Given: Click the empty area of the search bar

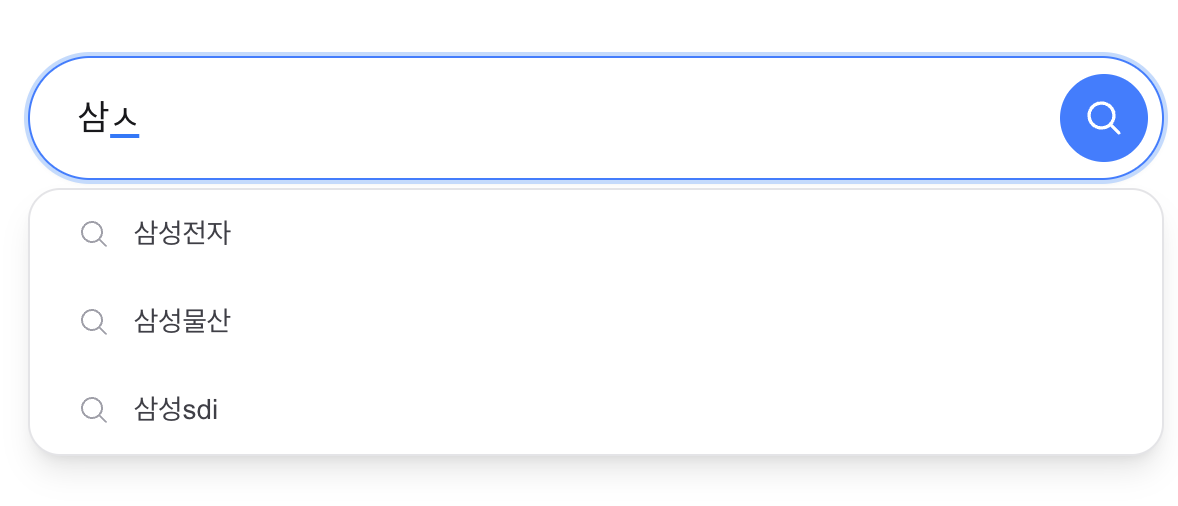Looking at the screenshot, I should (x=600, y=118).
